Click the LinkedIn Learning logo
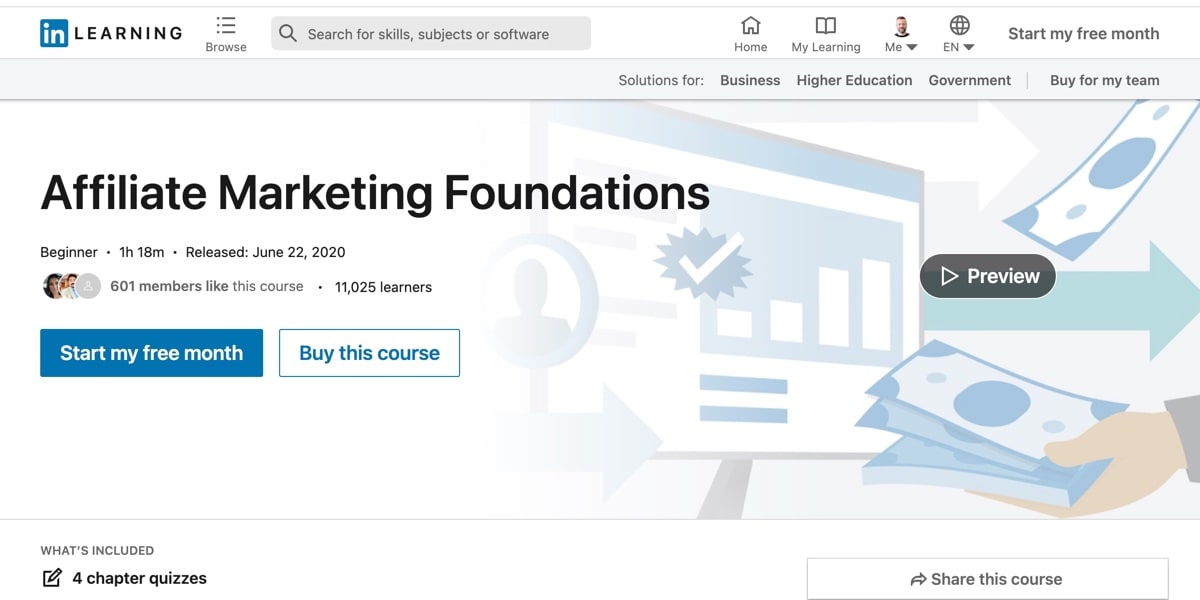The width and height of the screenshot is (1200, 600). point(111,33)
